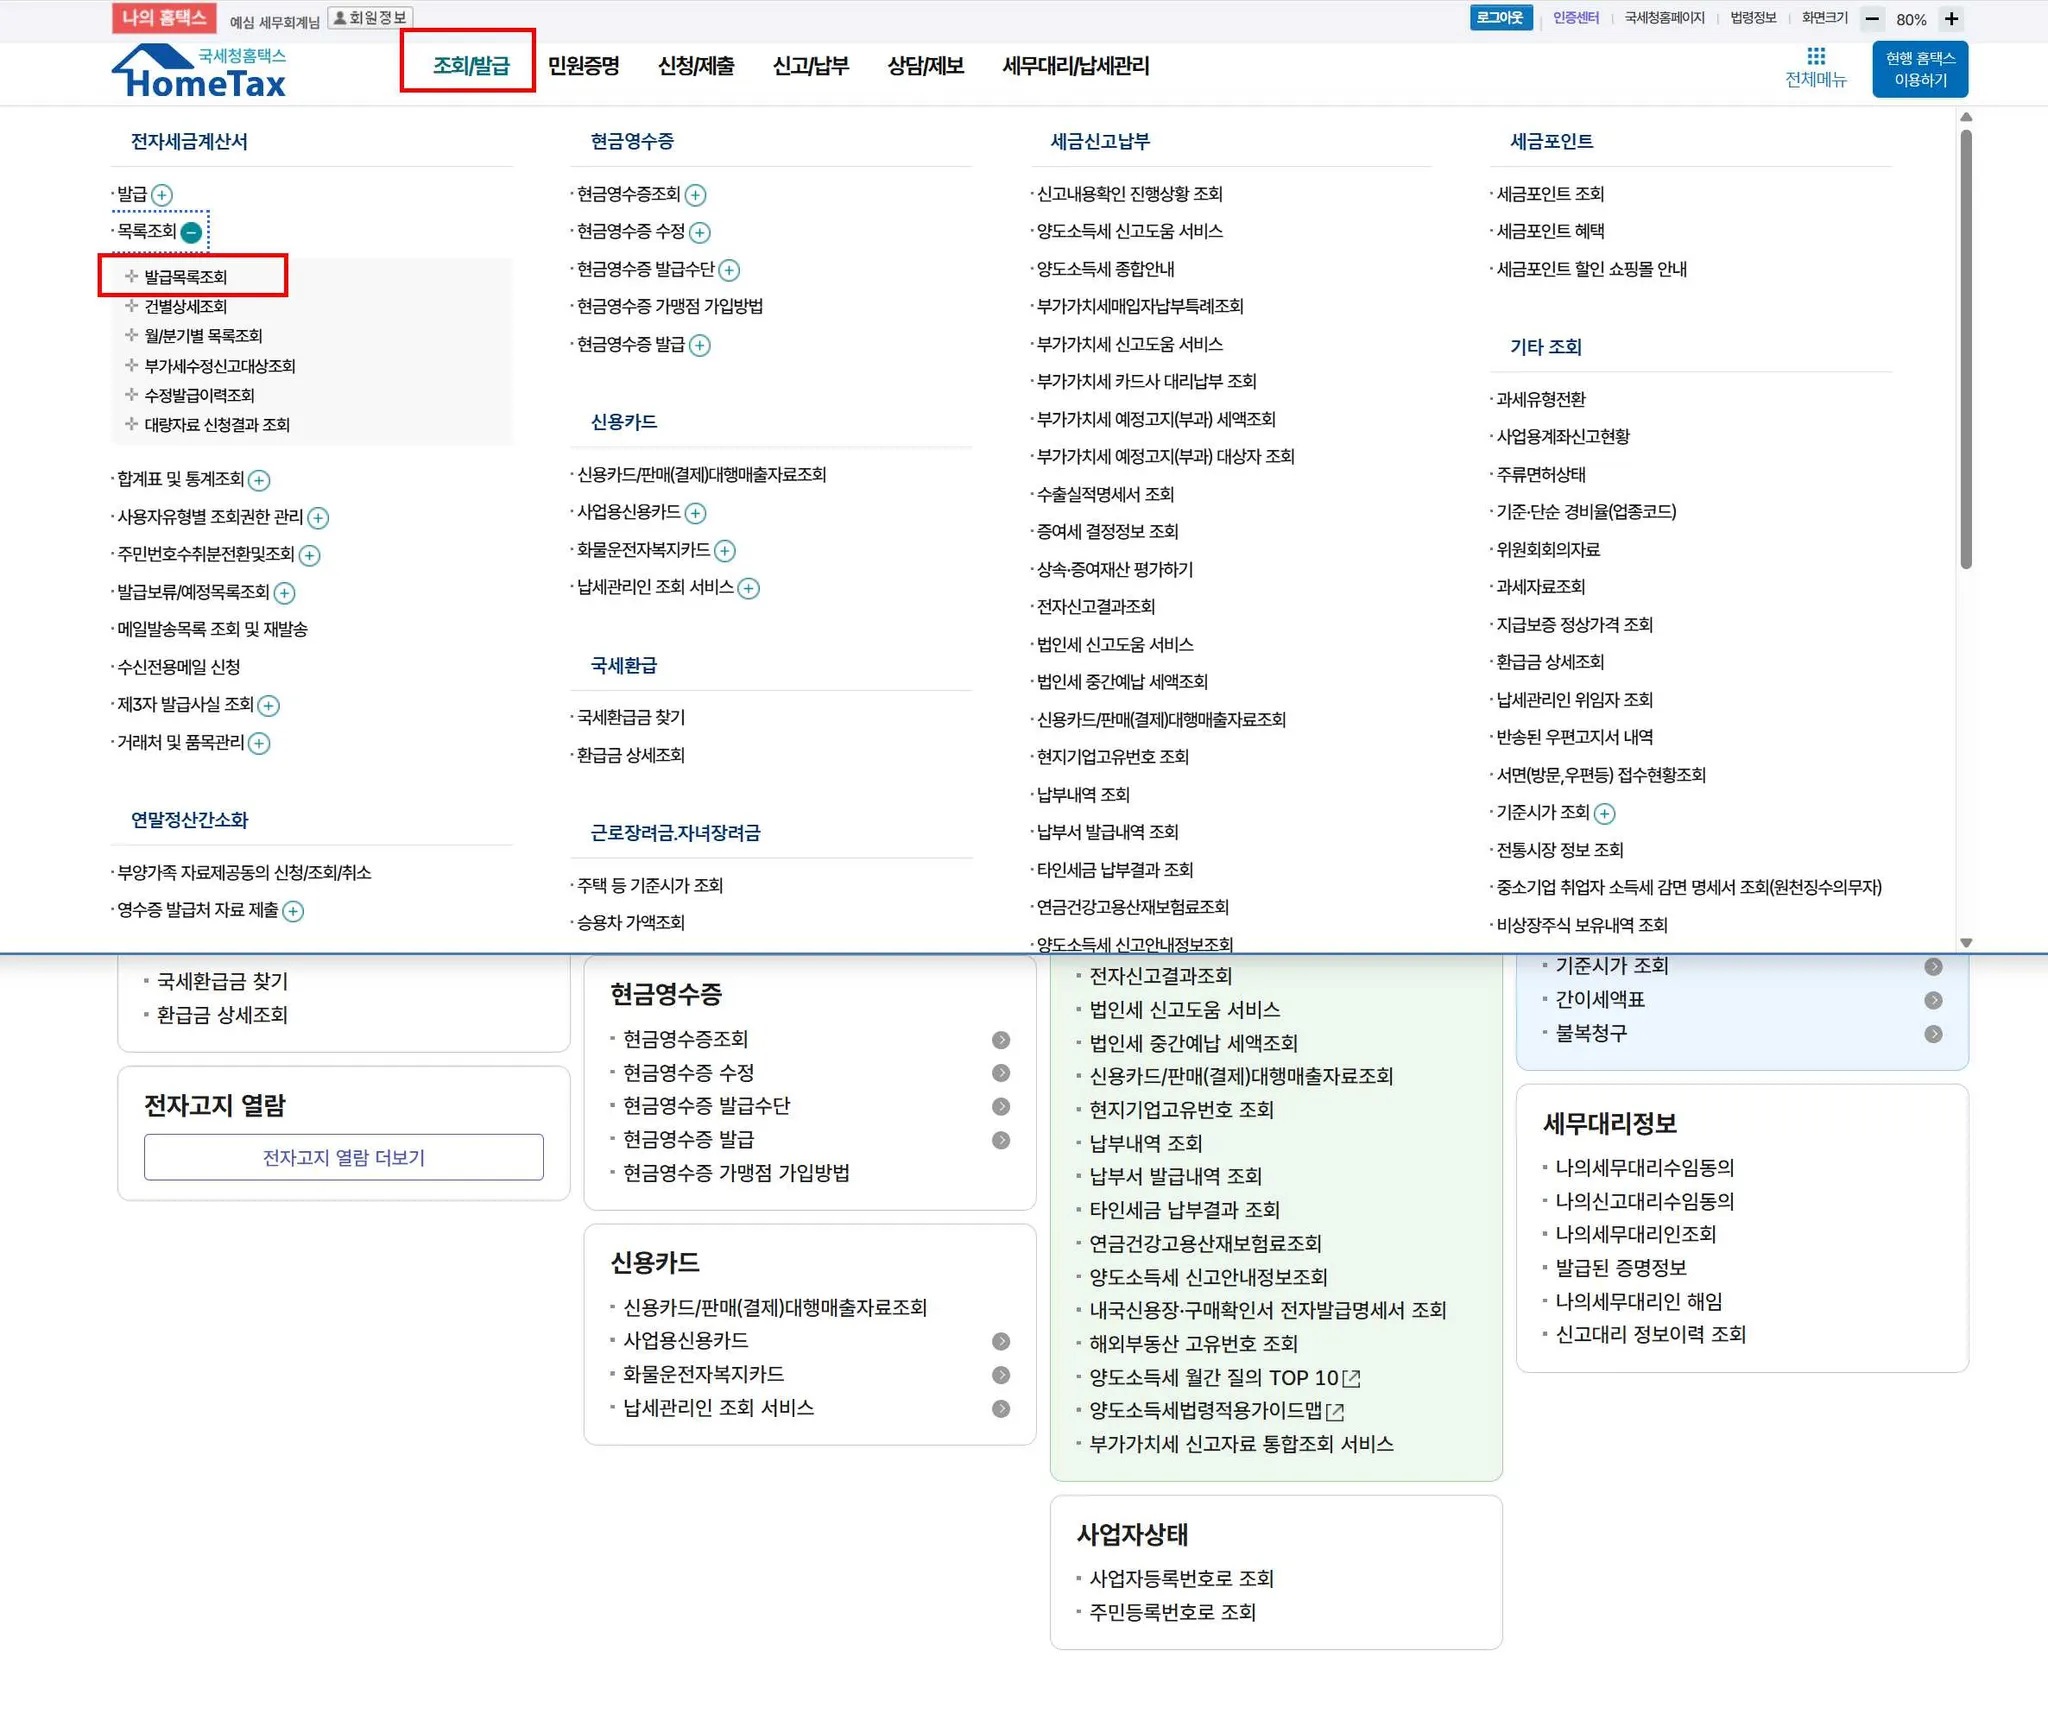The width and height of the screenshot is (2048, 1722).
Task: Click 전자고지 열람 더보기 button
Action: pos(343,1157)
